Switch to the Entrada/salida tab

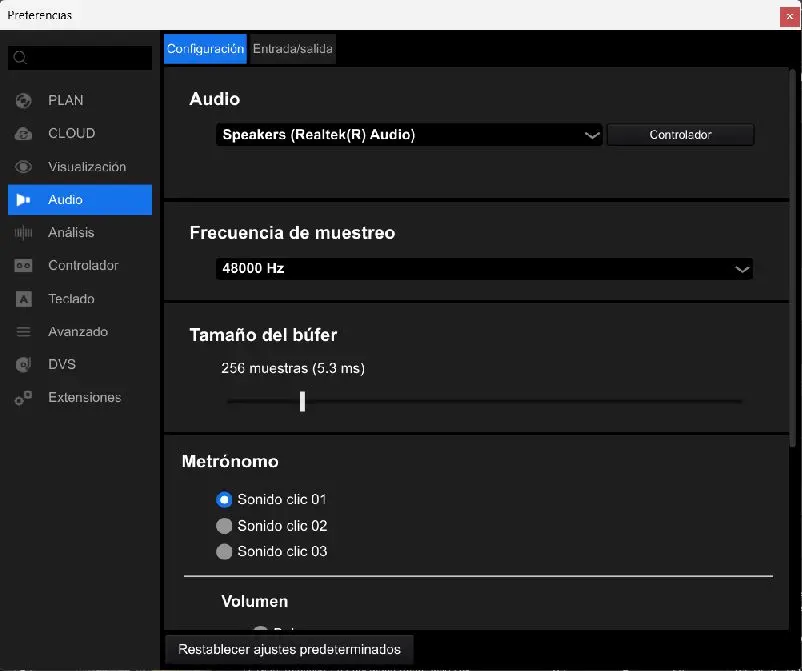(293, 49)
